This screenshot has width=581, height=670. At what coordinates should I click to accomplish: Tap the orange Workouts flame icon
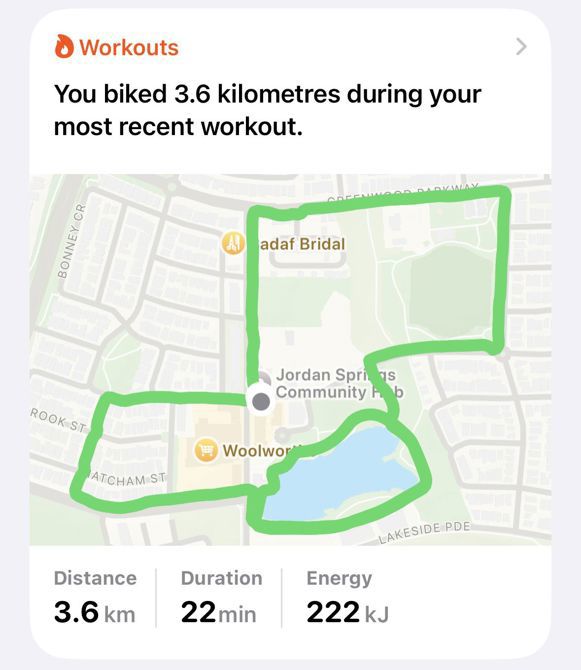coord(65,46)
